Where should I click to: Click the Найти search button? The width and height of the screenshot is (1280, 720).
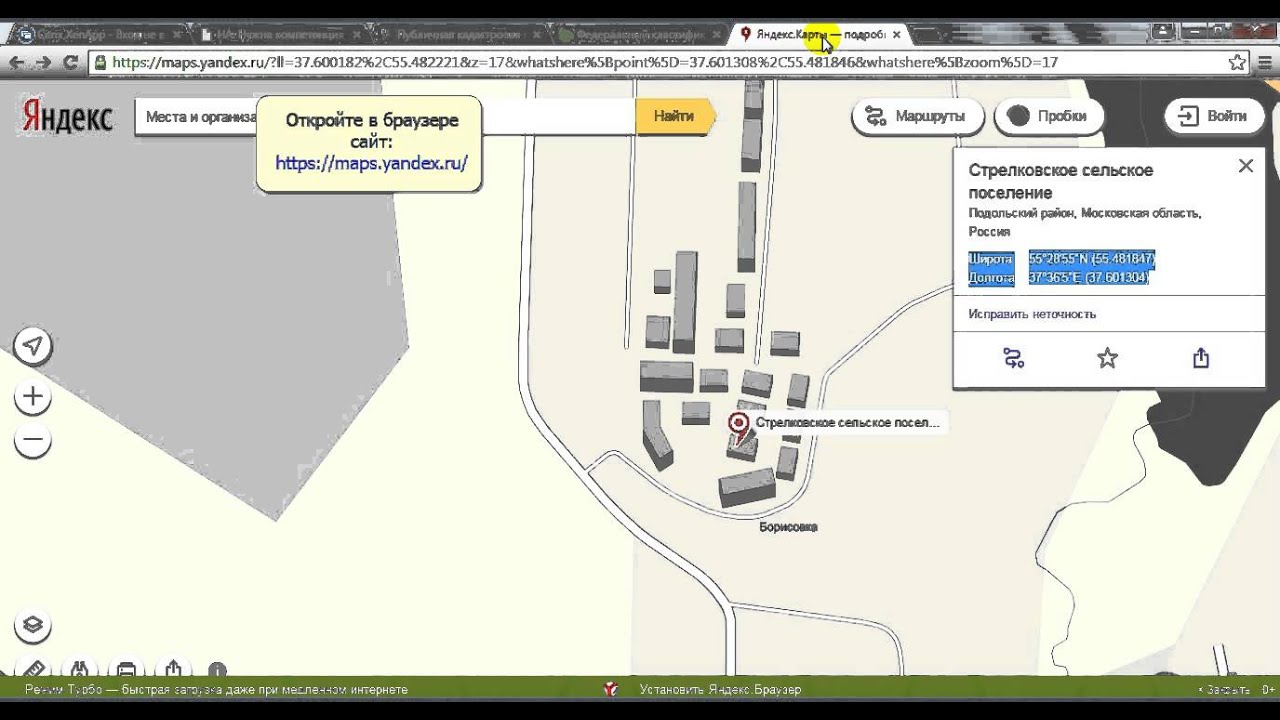(675, 116)
